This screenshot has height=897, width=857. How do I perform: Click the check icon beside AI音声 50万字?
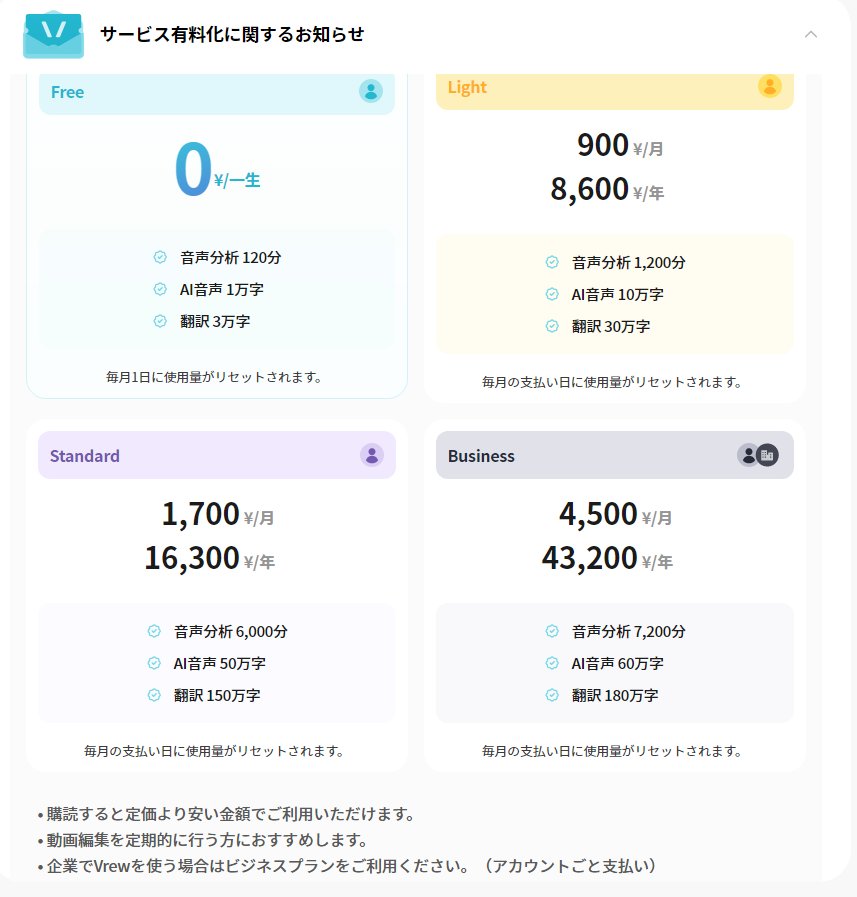tap(152, 663)
